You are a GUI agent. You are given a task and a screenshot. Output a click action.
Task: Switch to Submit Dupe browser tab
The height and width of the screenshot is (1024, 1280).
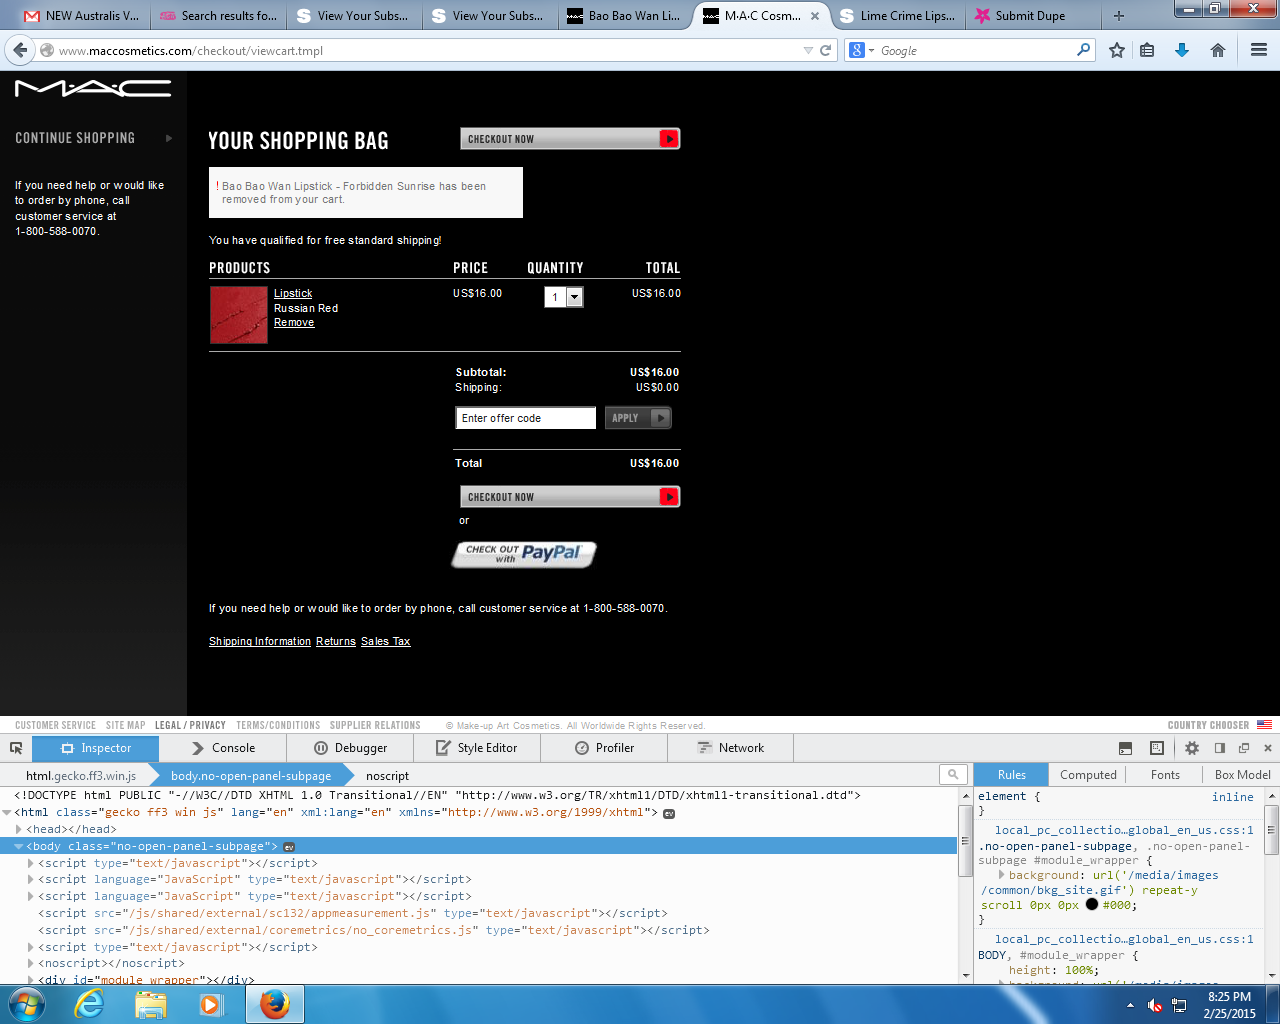pos(1030,16)
